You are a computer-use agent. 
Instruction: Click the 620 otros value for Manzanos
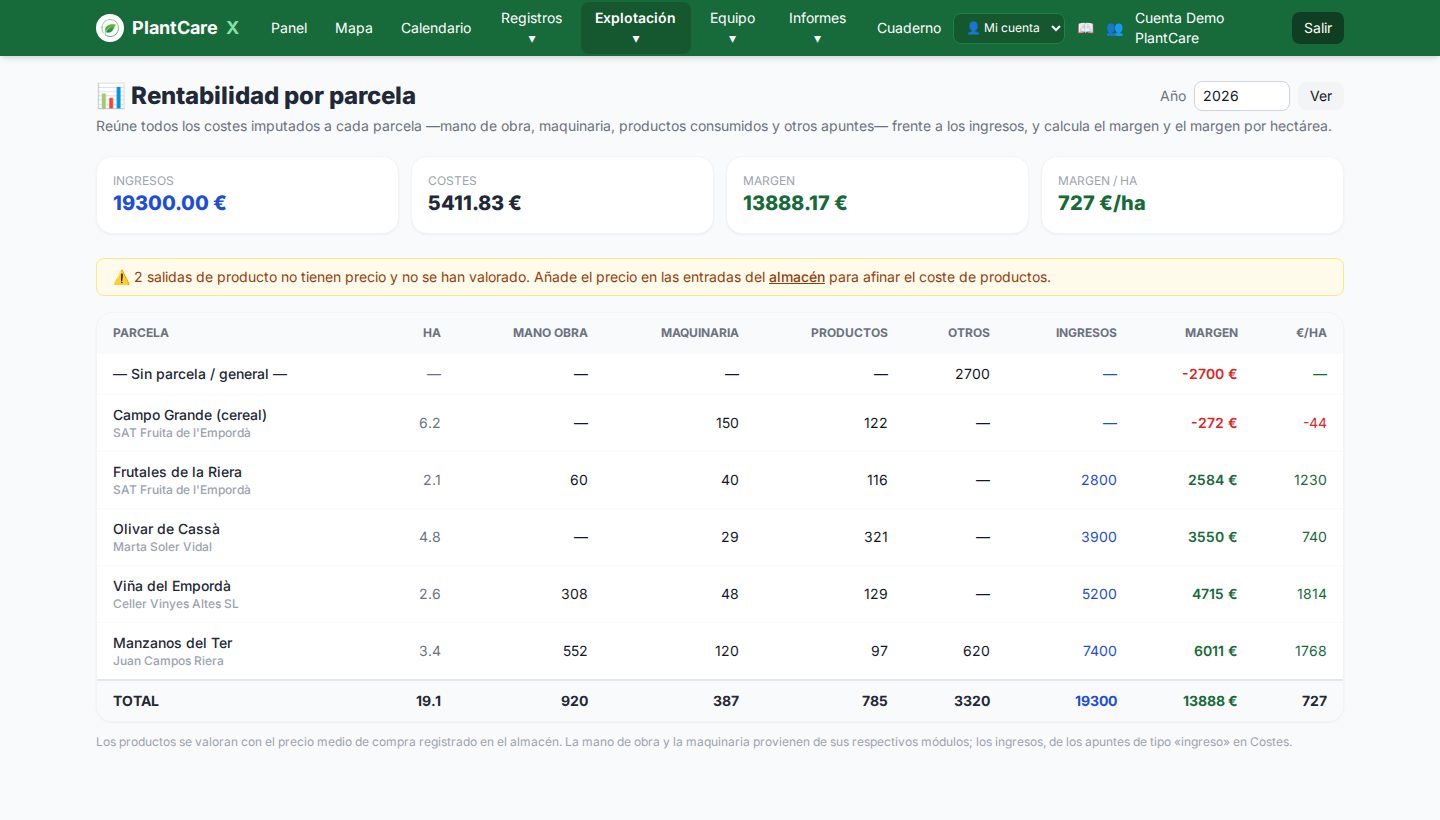(x=976, y=651)
